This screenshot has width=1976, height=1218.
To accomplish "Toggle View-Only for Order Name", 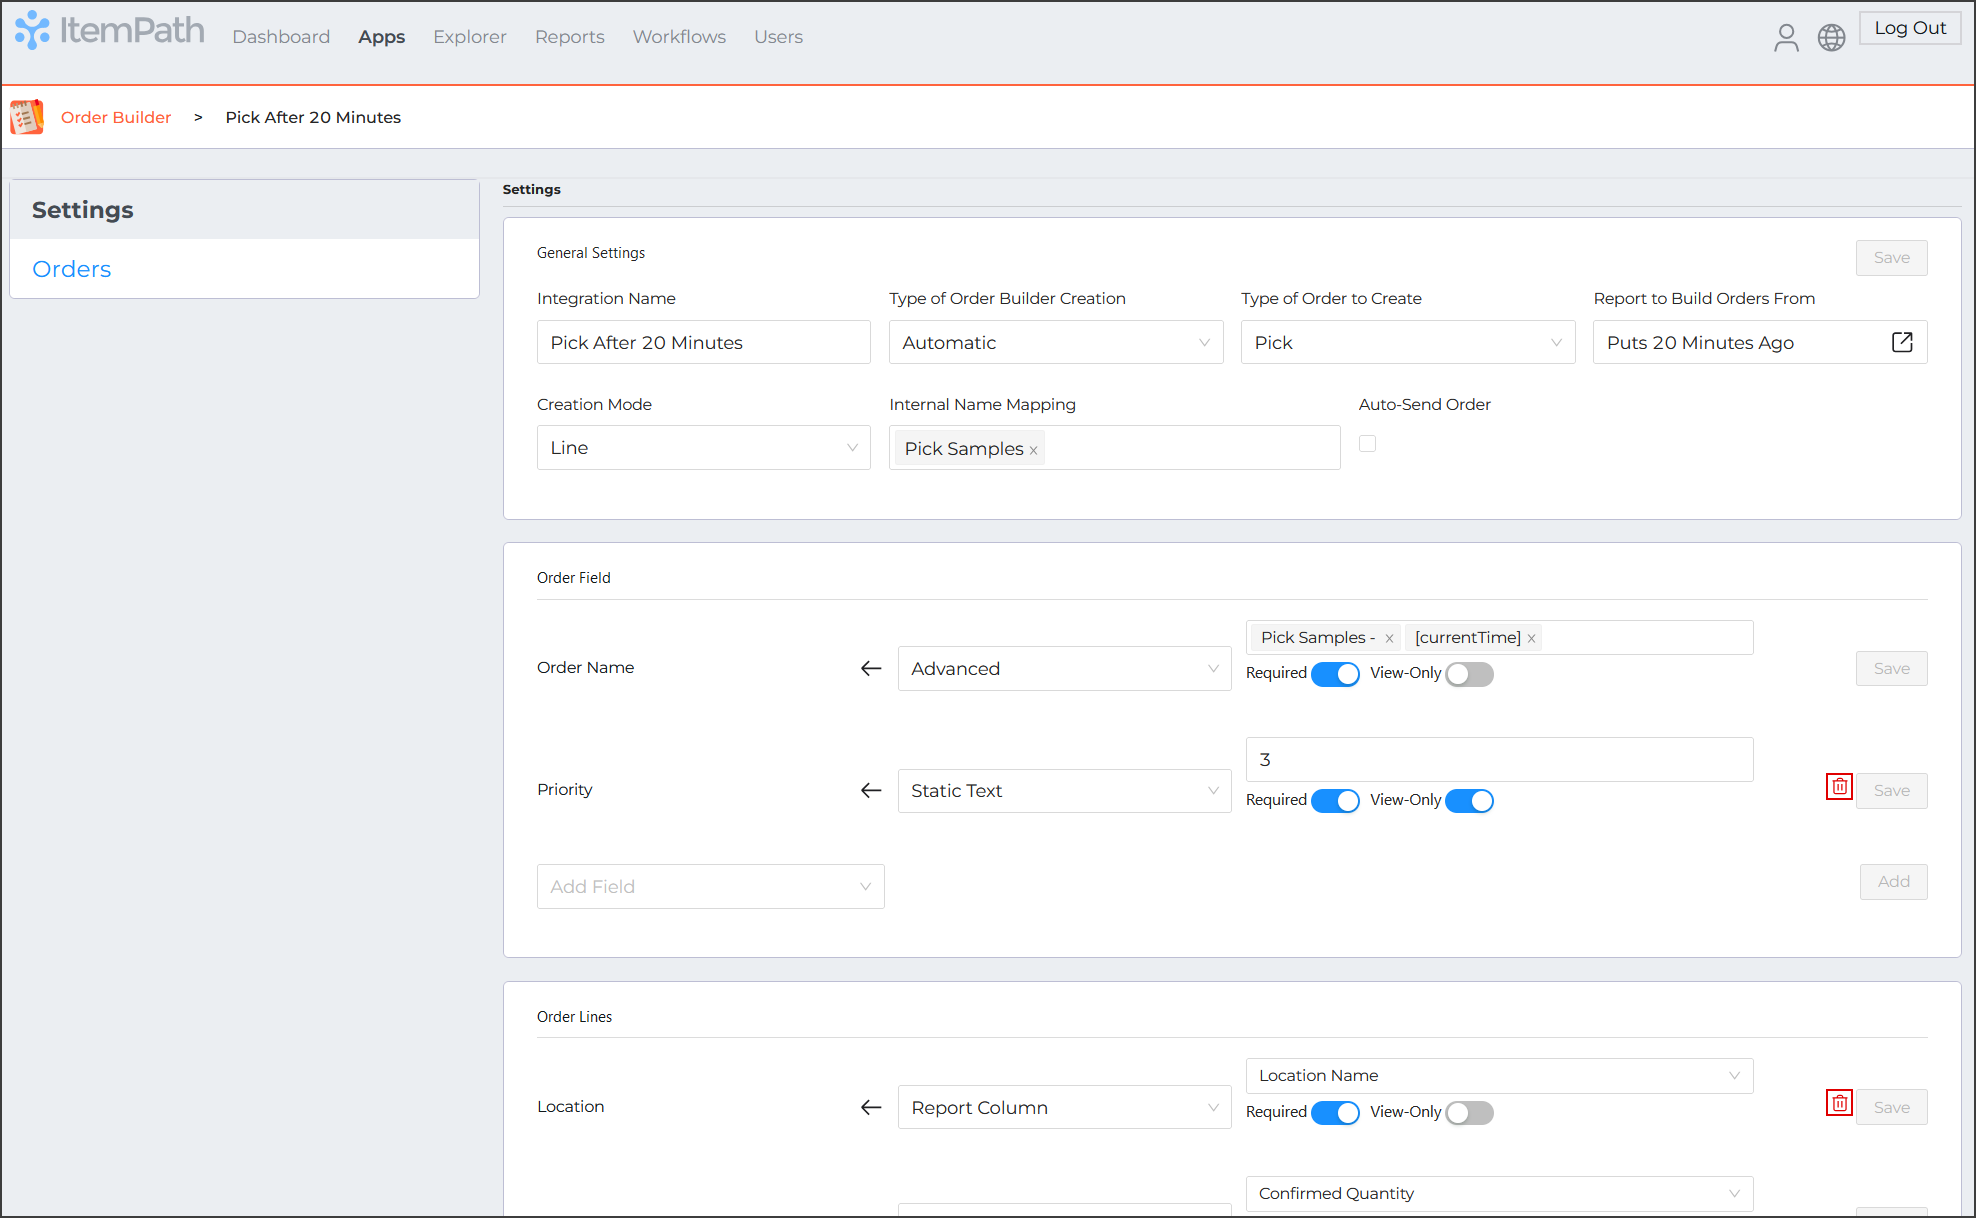I will (1469, 674).
